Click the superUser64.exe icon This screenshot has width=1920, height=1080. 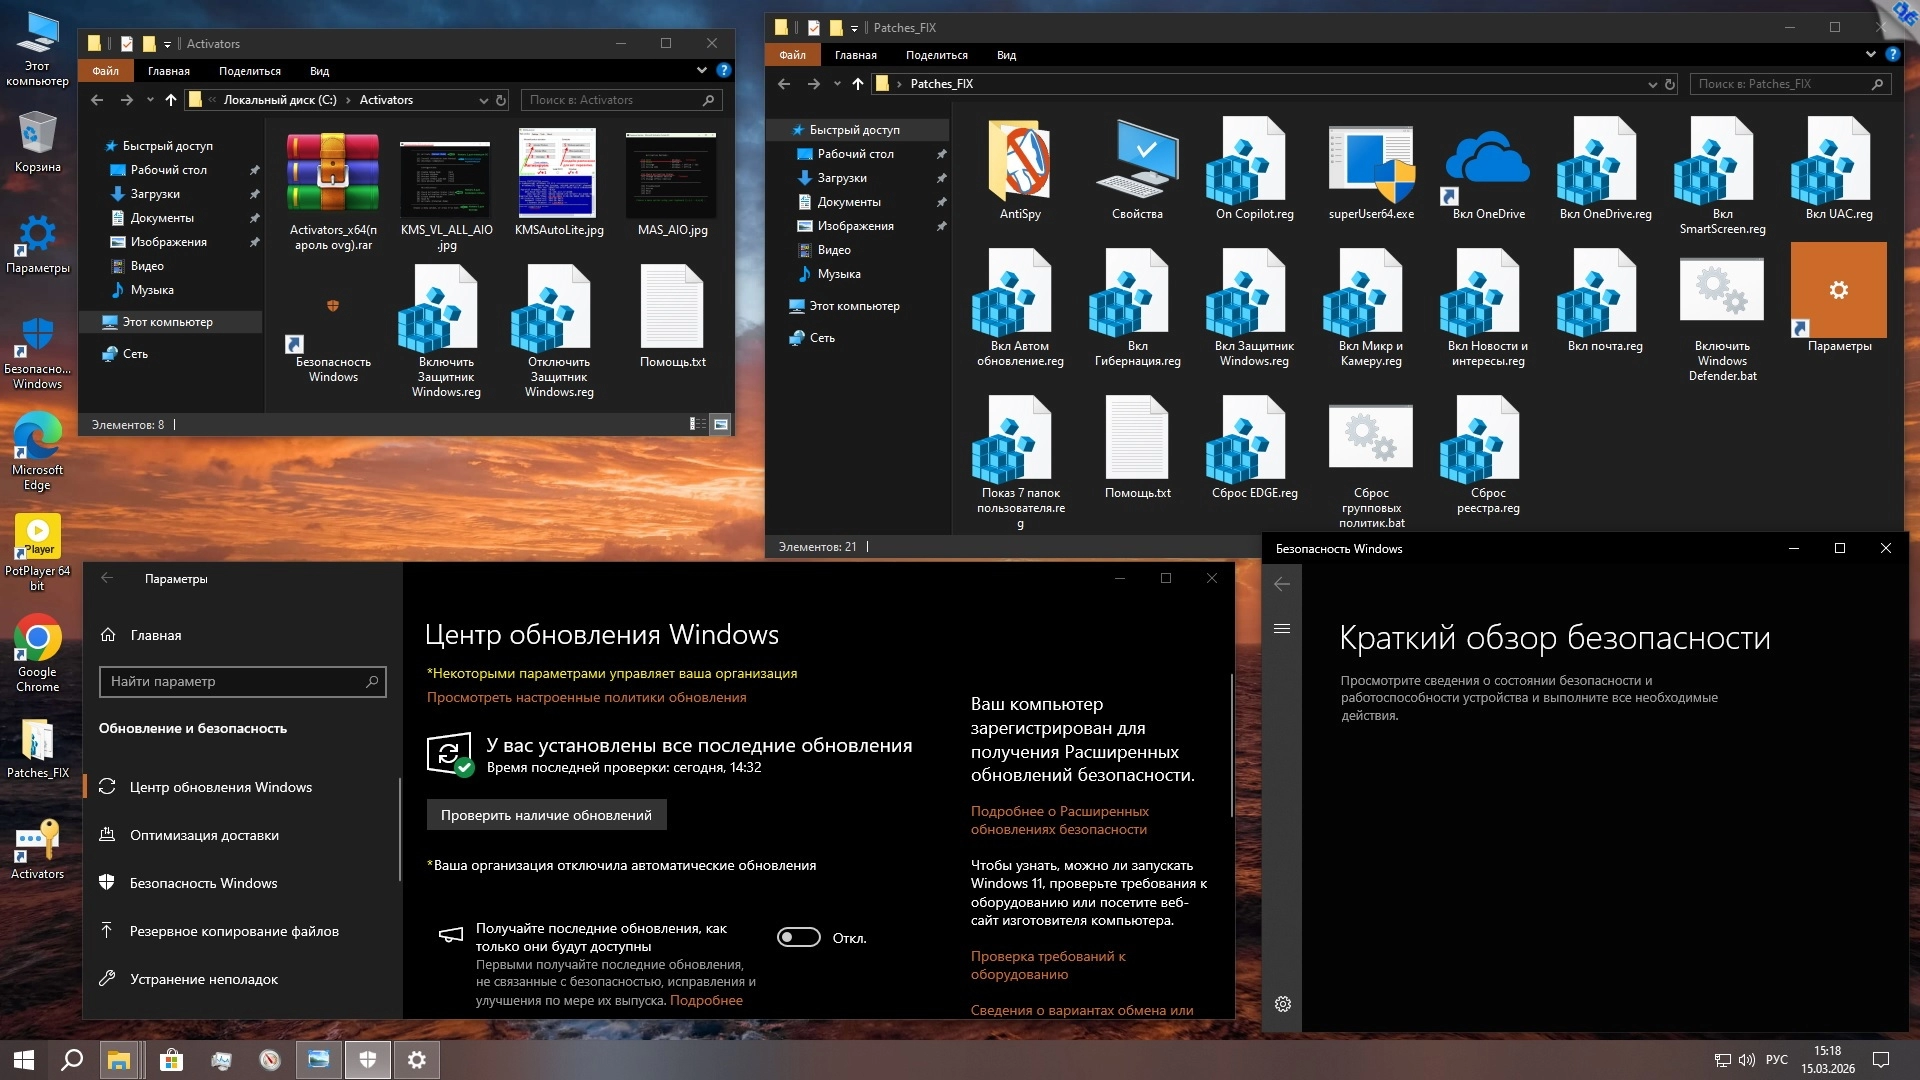point(1370,162)
